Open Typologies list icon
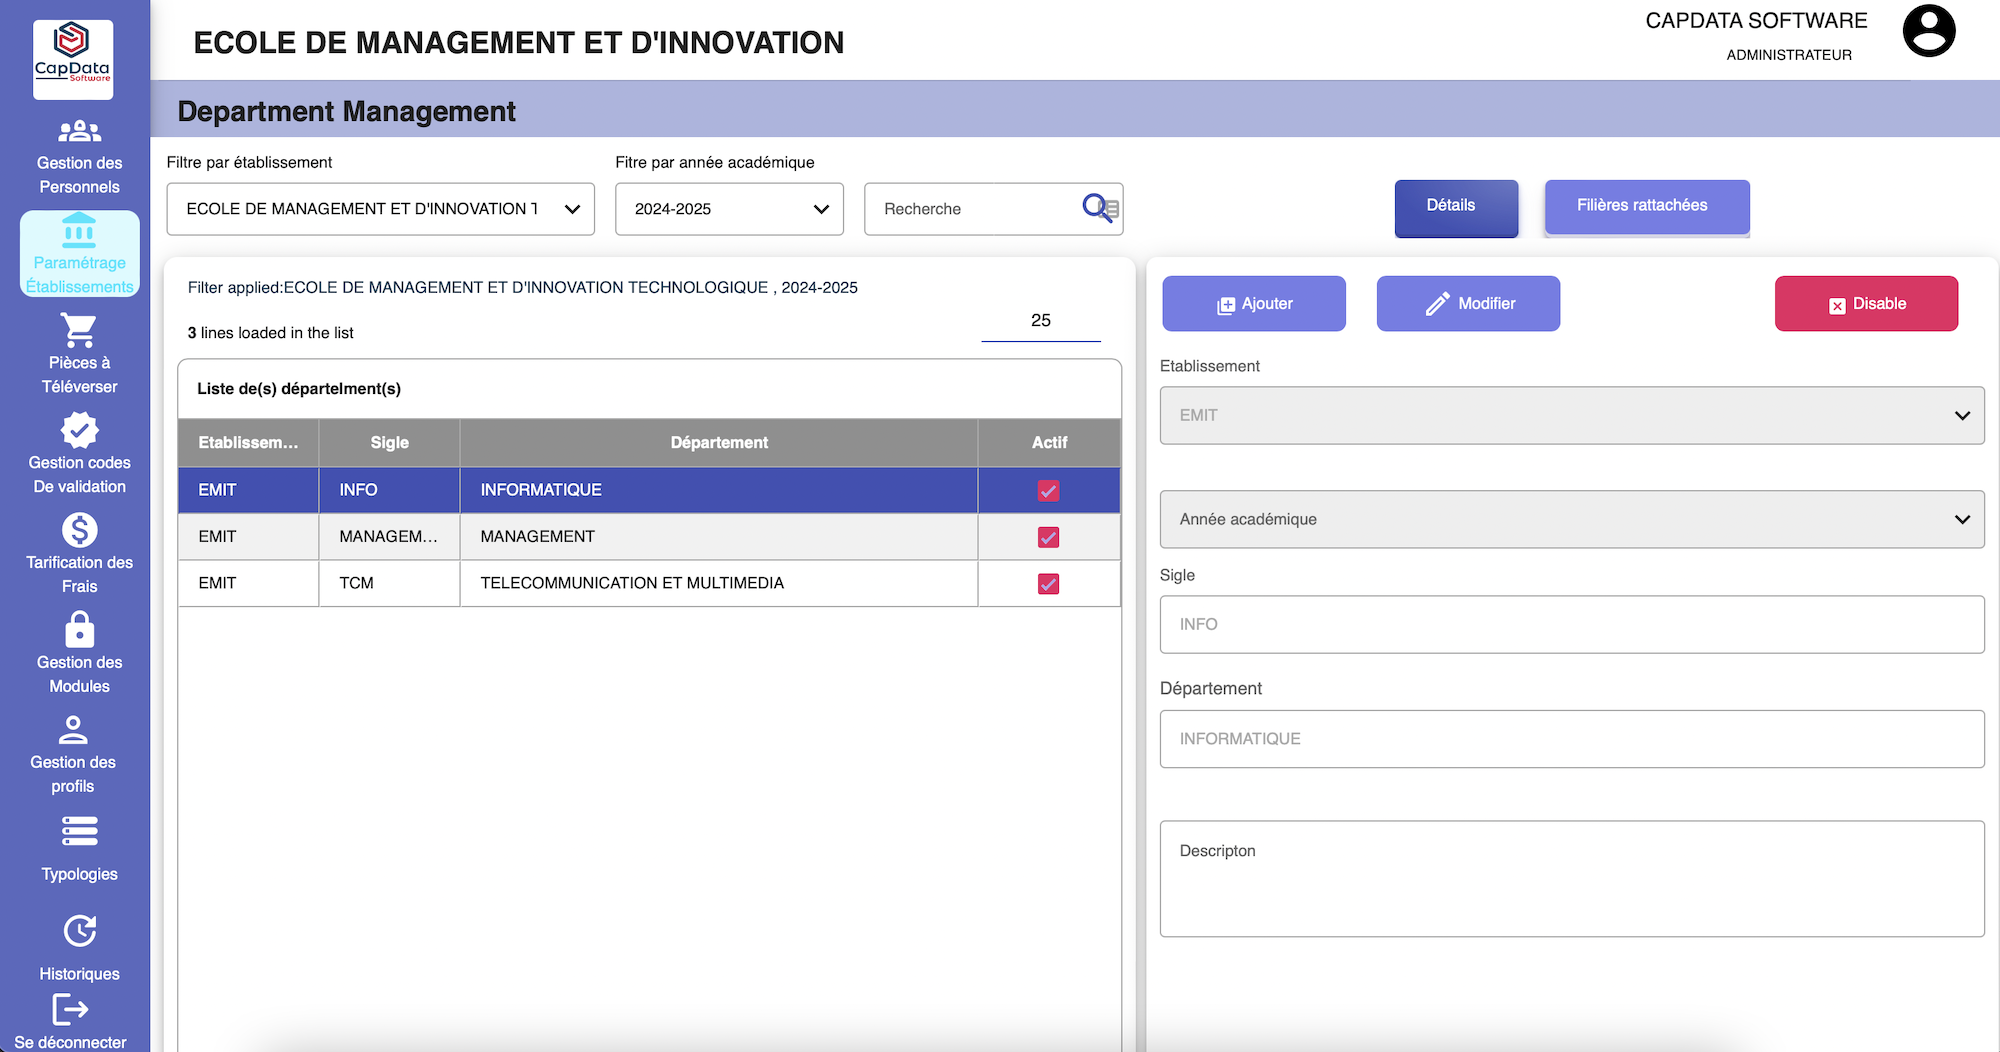This screenshot has height=1052, width=2000. tap(80, 831)
